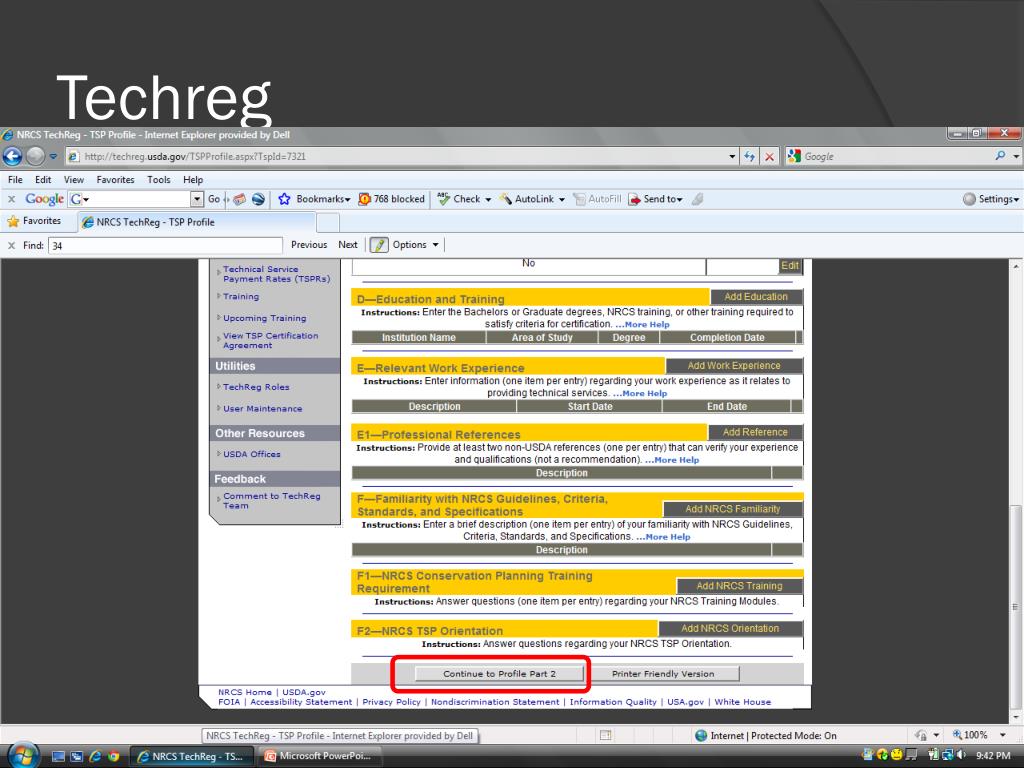The width and height of the screenshot is (1024, 768).
Task: Click Printer Friendly Version button
Action: [663, 673]
